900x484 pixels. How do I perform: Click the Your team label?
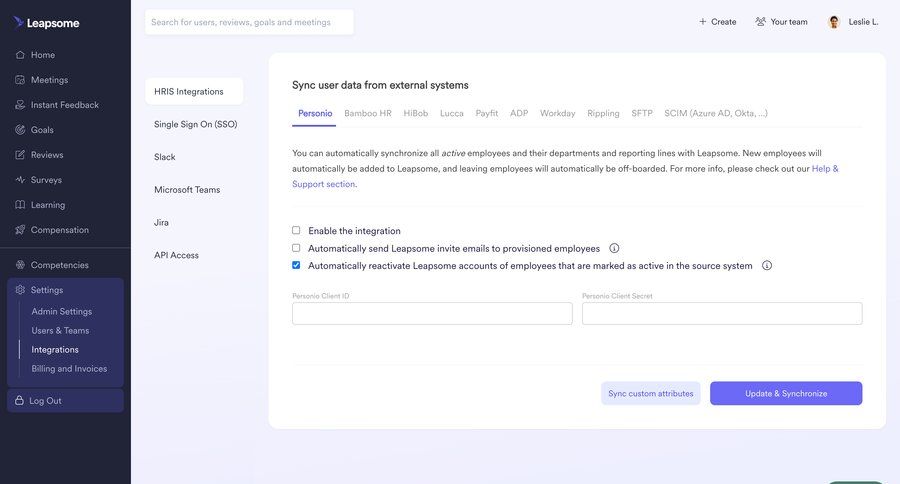[789, 22]
